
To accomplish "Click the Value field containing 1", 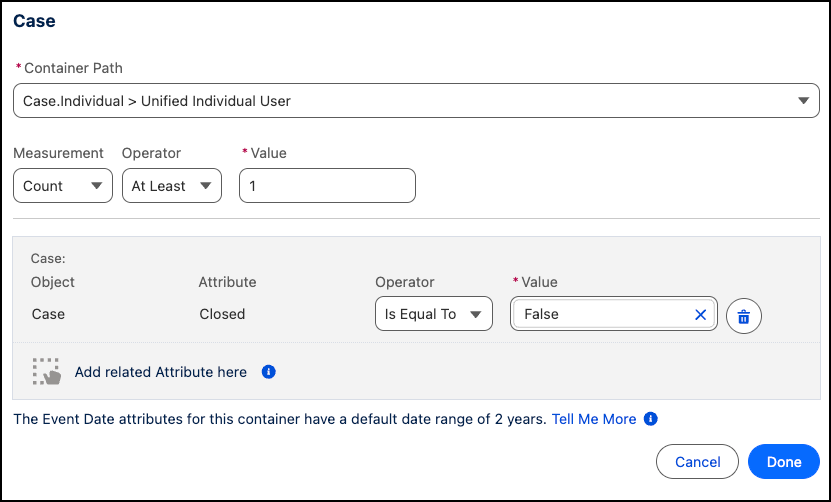I will coord(327,186).
